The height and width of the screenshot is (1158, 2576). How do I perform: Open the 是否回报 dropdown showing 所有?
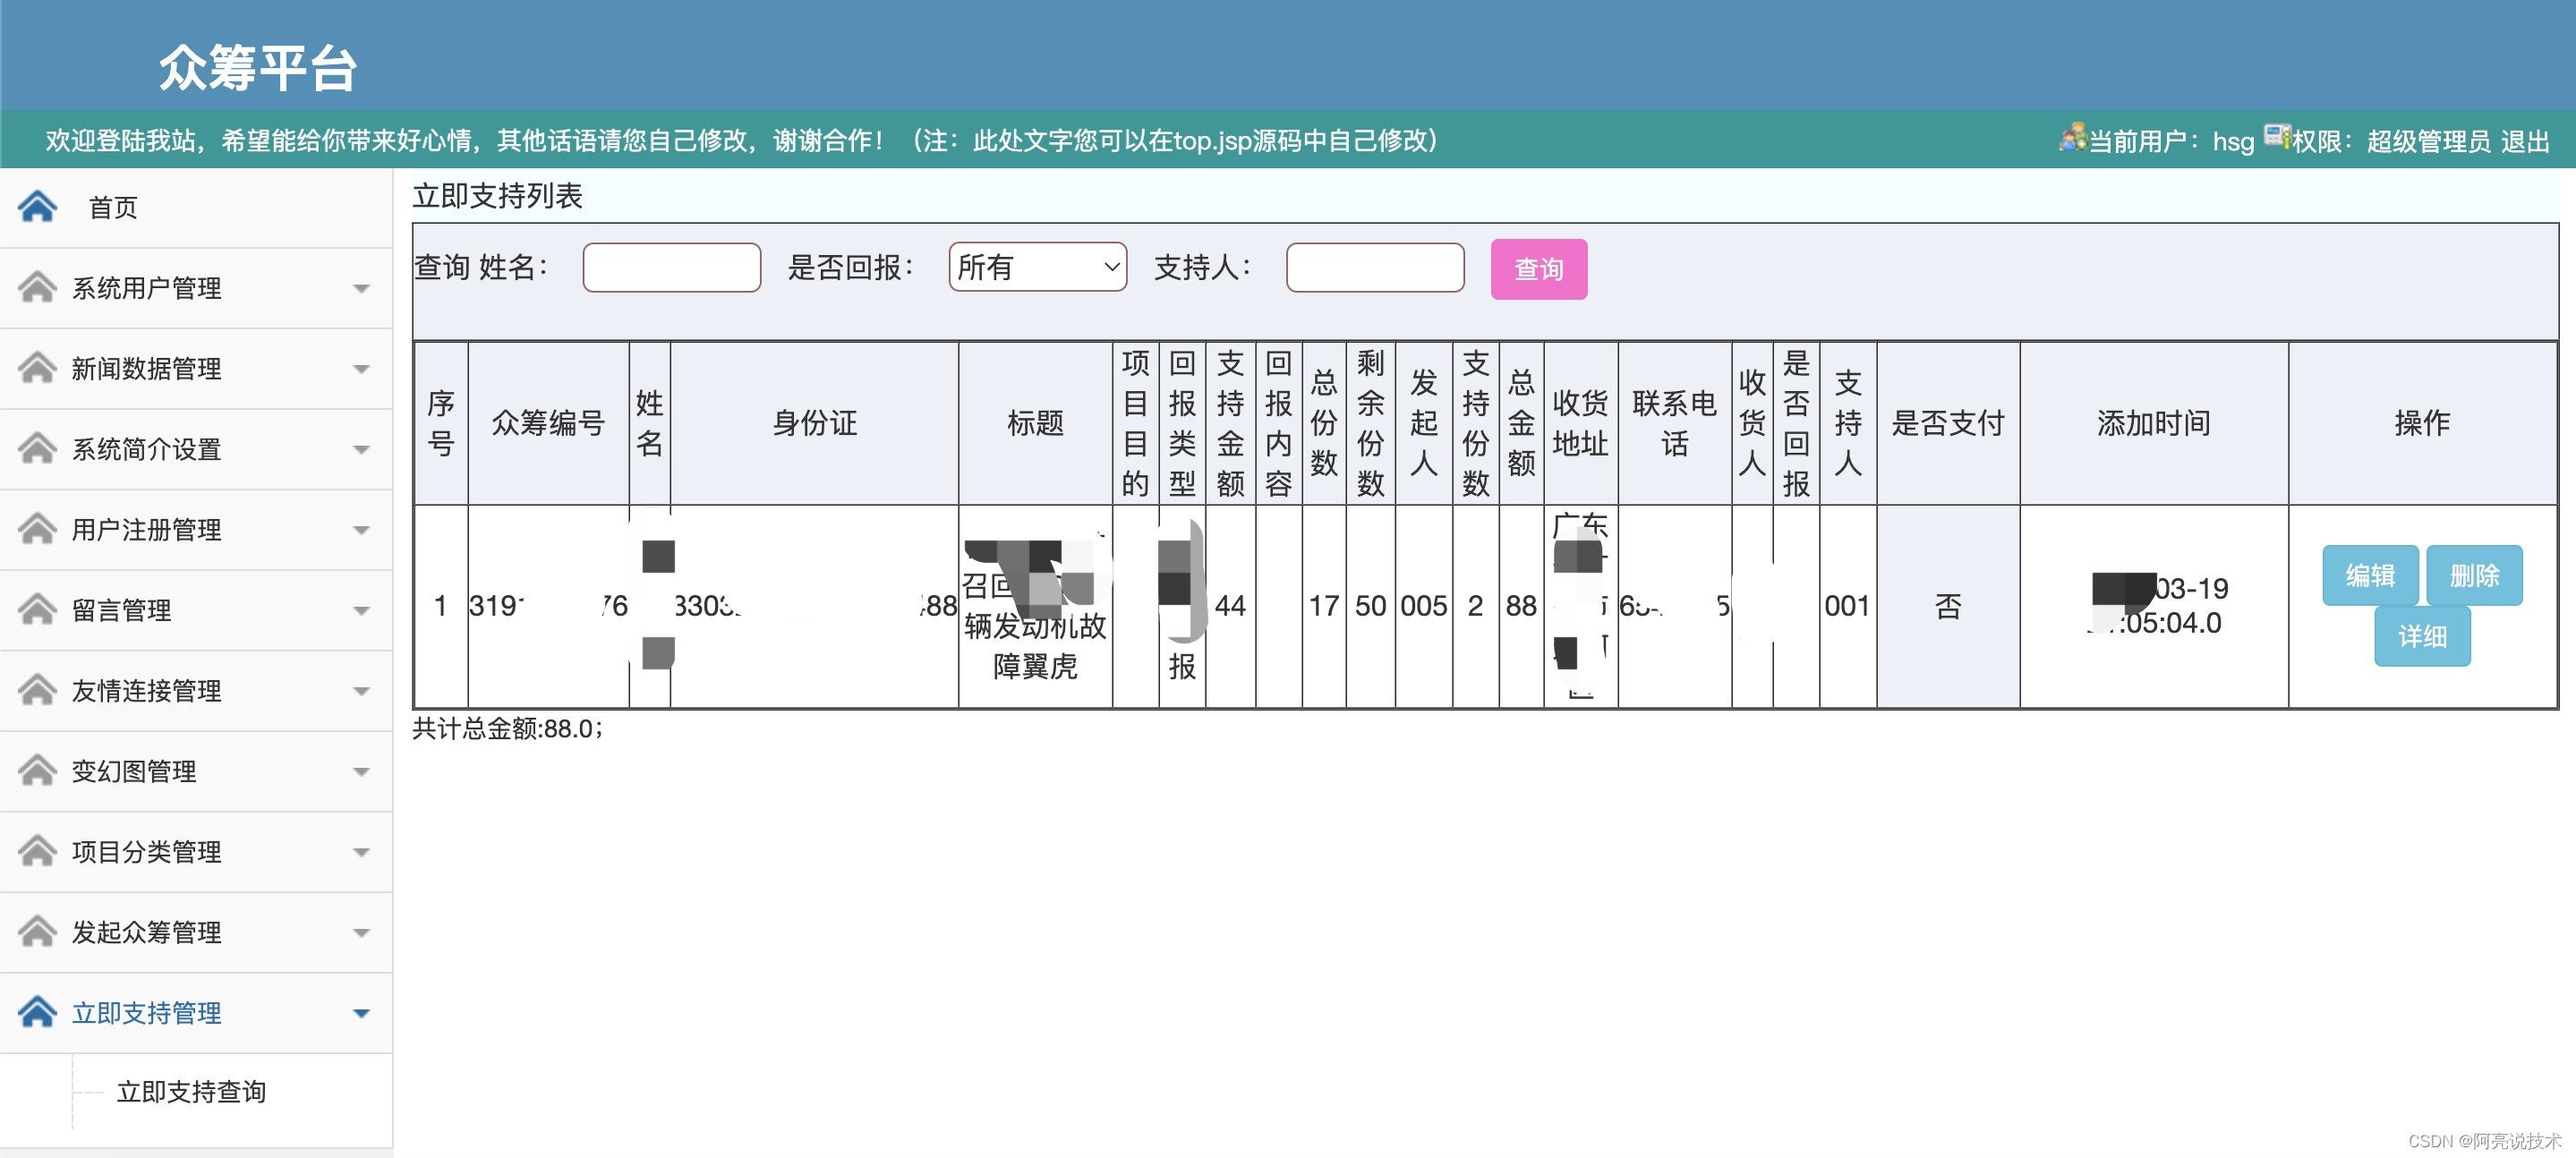[x=1037, y=267]
